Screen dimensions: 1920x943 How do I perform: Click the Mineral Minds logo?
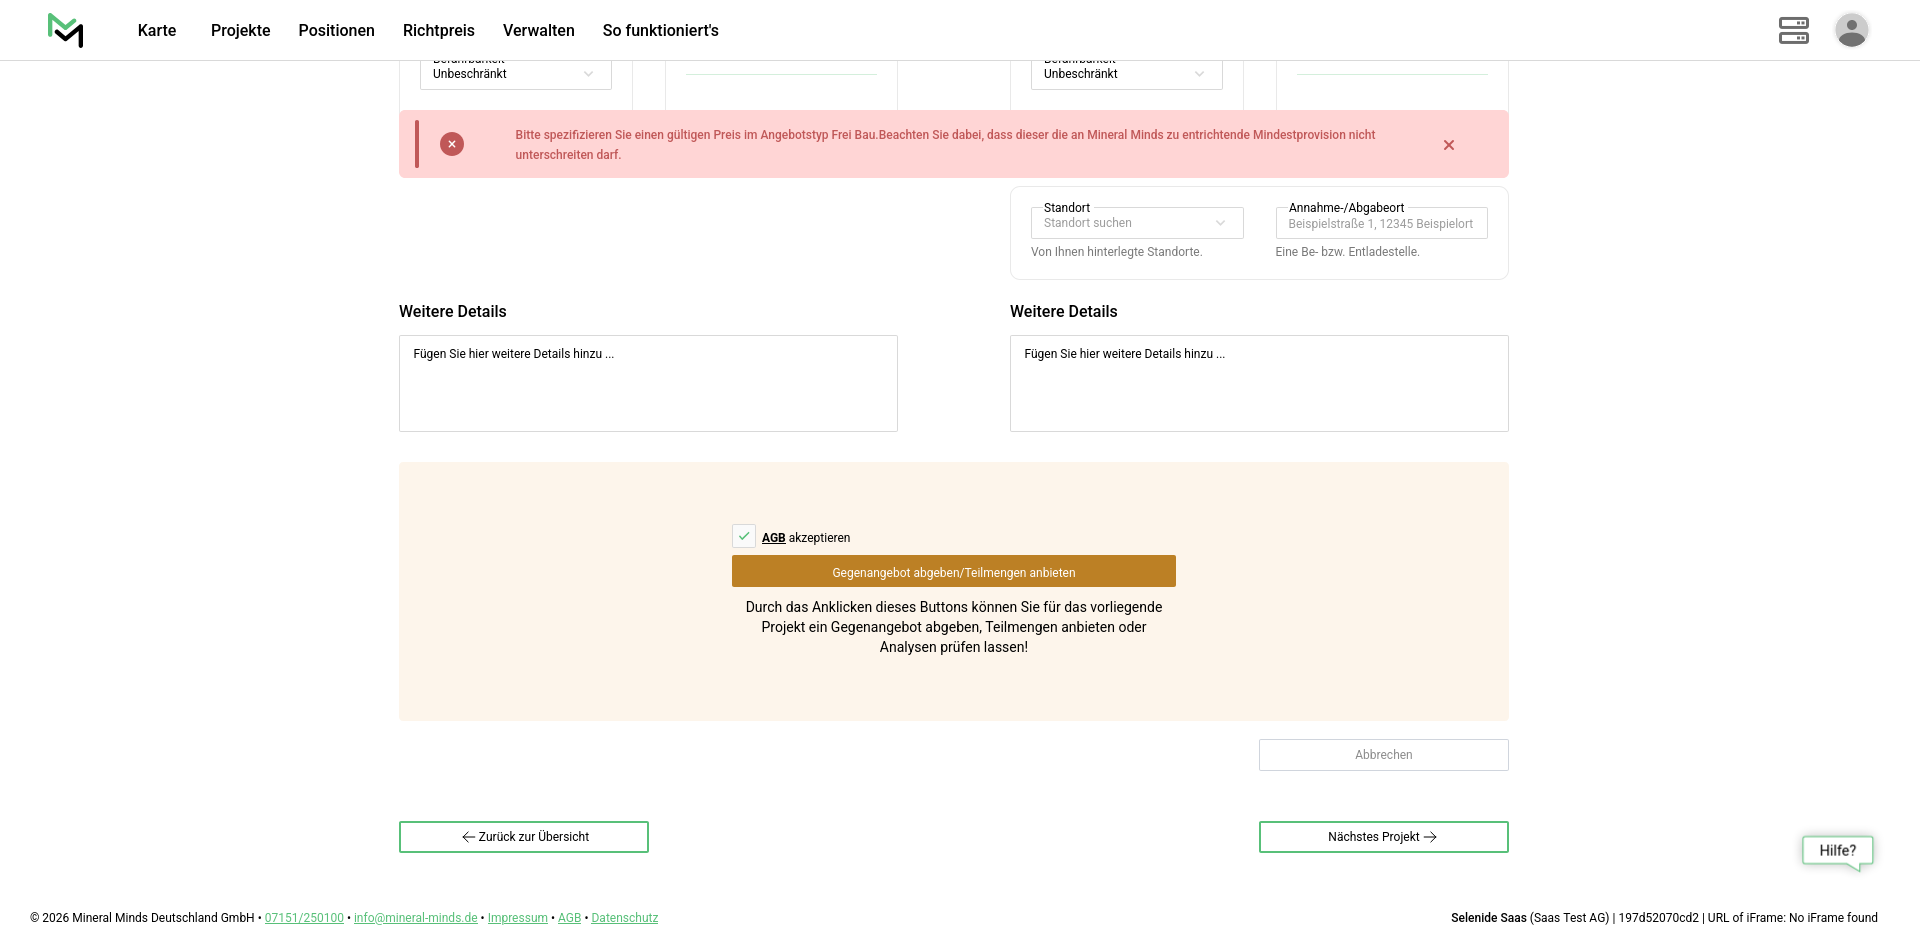click(x=66, y=30)
